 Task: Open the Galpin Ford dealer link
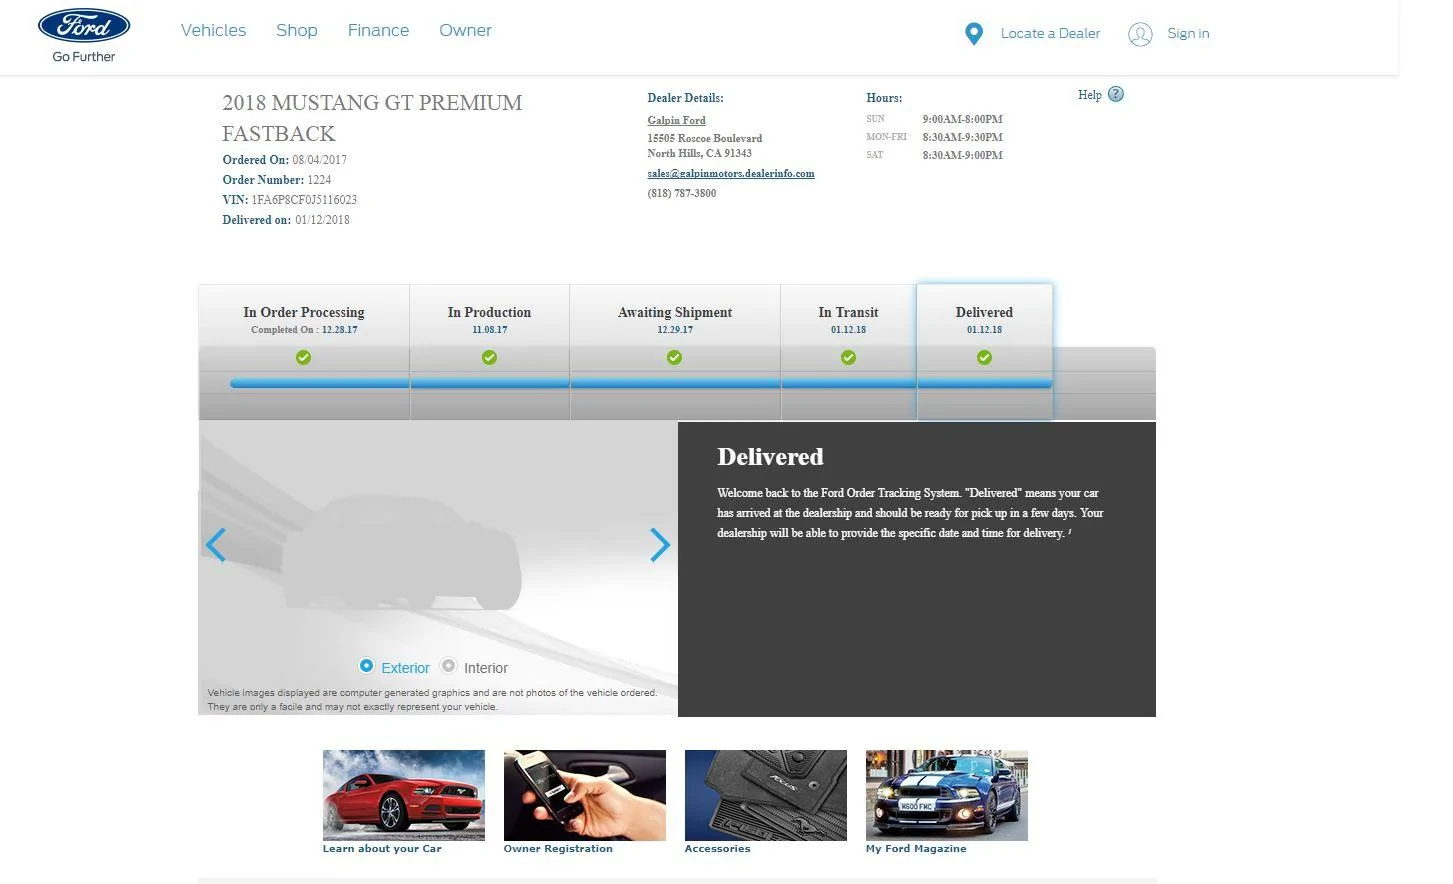click(x=677, y=120)
